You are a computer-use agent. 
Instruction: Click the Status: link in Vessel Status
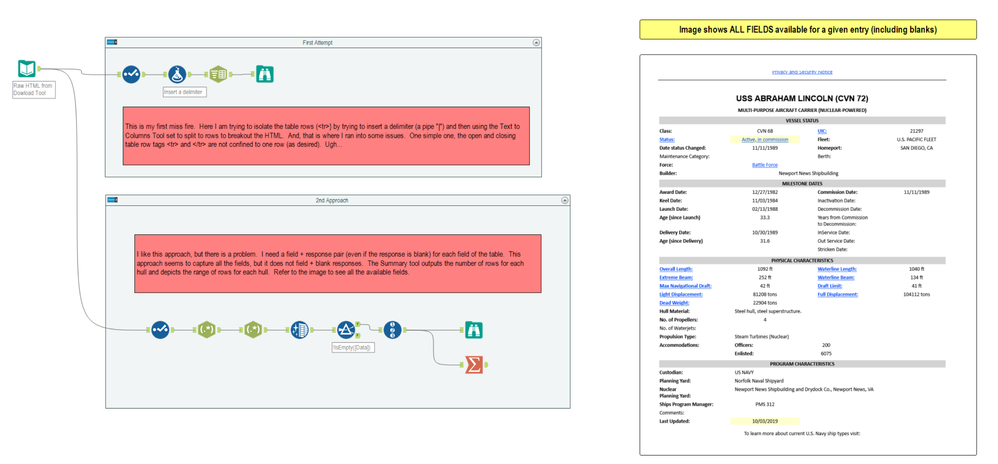pos(667,139)
